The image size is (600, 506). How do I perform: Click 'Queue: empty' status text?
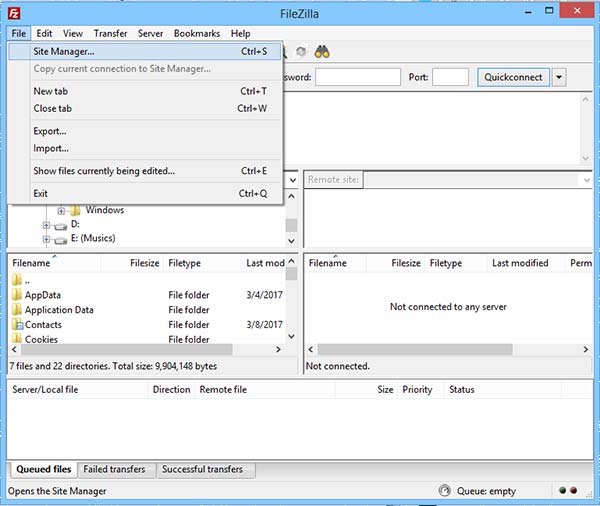[486, 491]
